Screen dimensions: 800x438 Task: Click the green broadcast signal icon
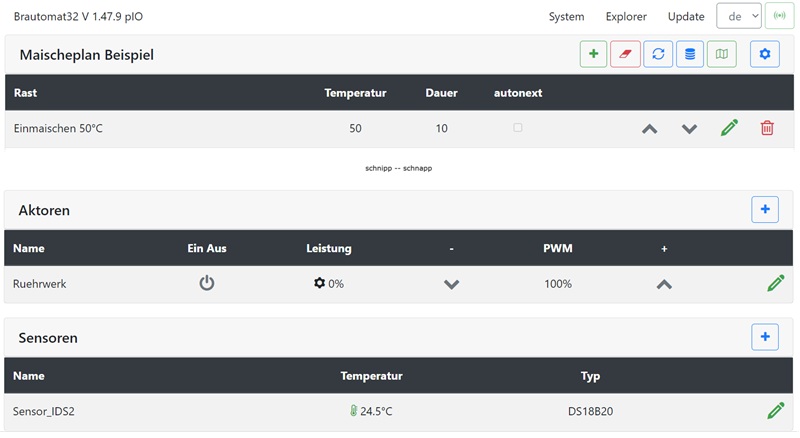(x=780, y=16)
